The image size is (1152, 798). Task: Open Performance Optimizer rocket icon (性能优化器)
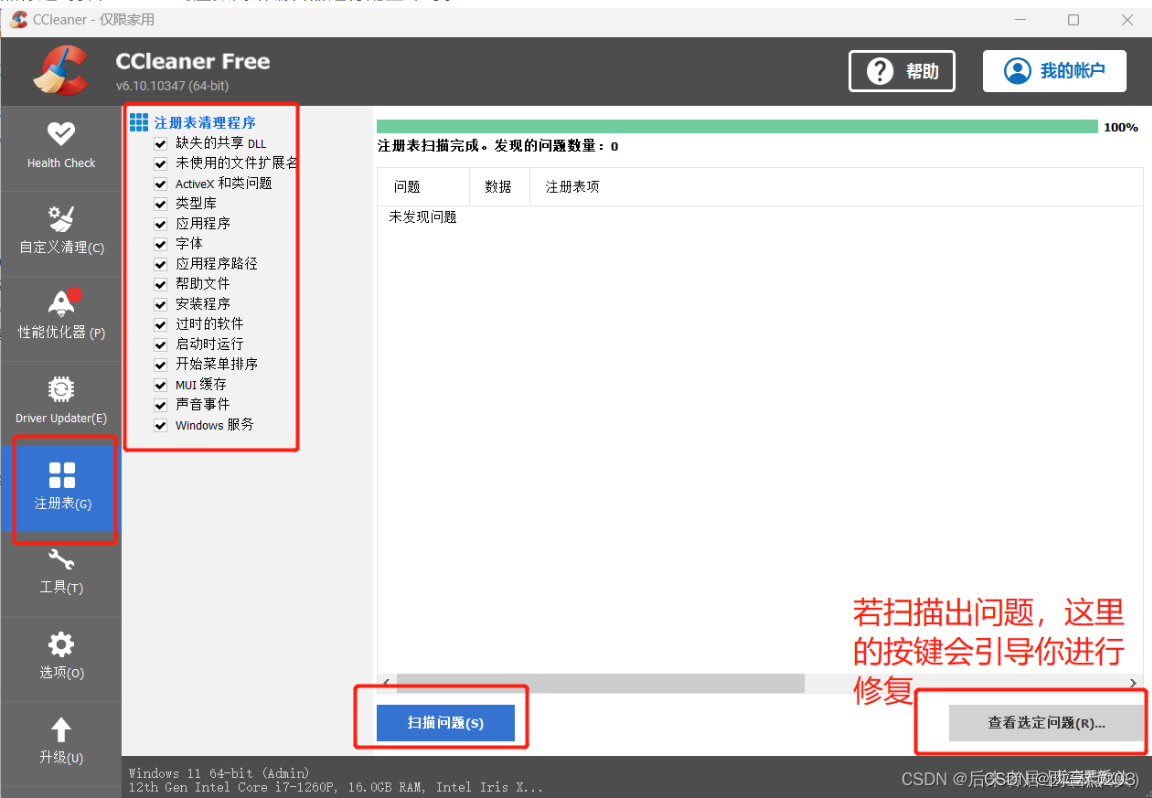coord(63,302)
